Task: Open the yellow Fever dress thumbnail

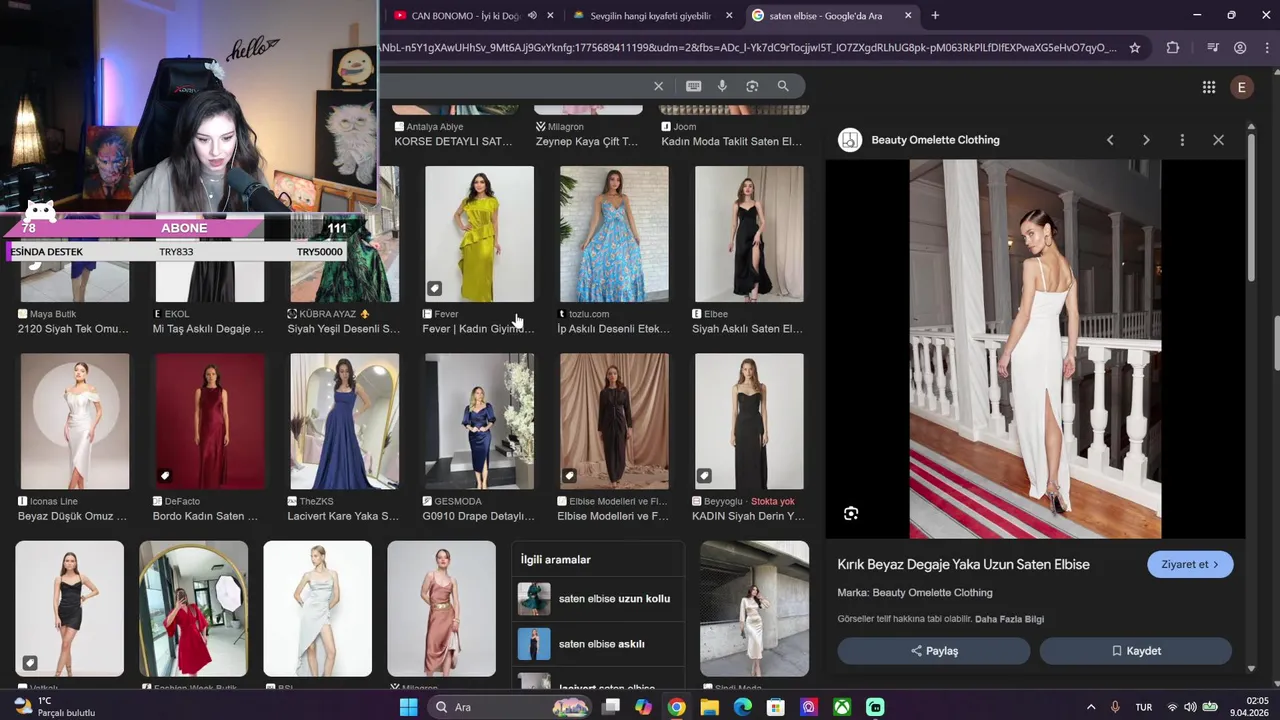Action: [479, 234]
